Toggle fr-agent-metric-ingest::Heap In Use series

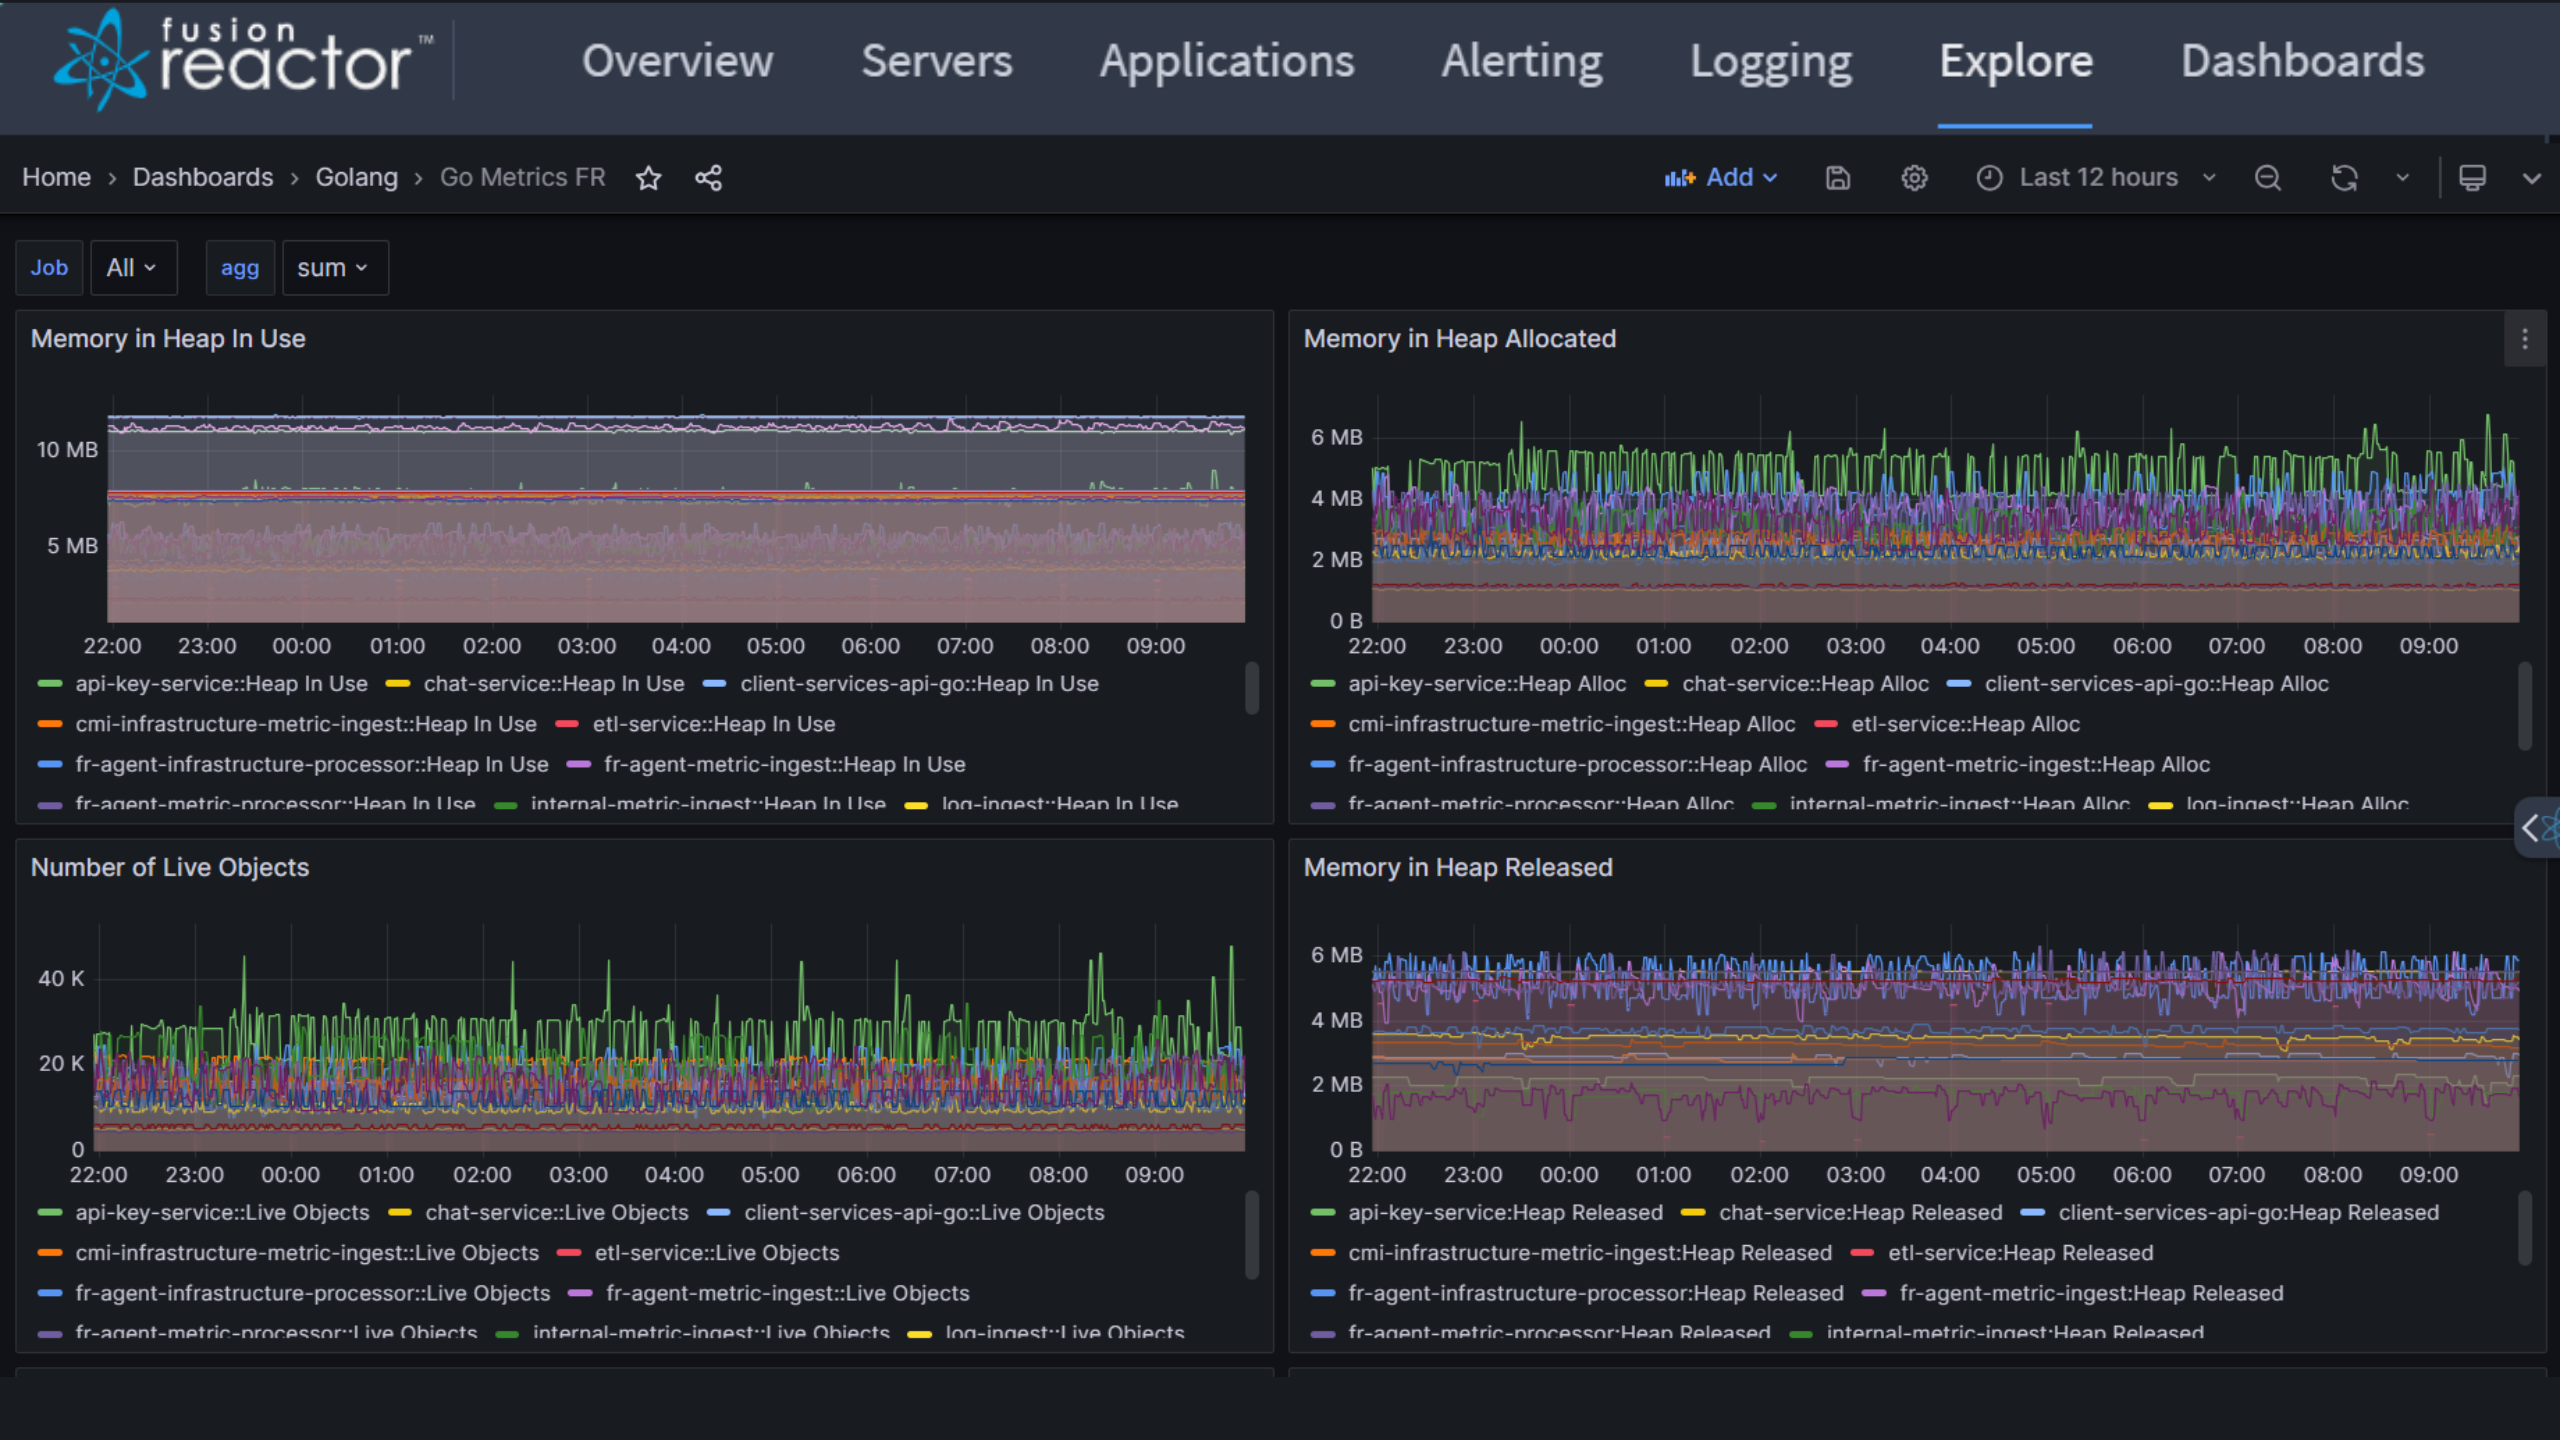click(x=785, y=765)
